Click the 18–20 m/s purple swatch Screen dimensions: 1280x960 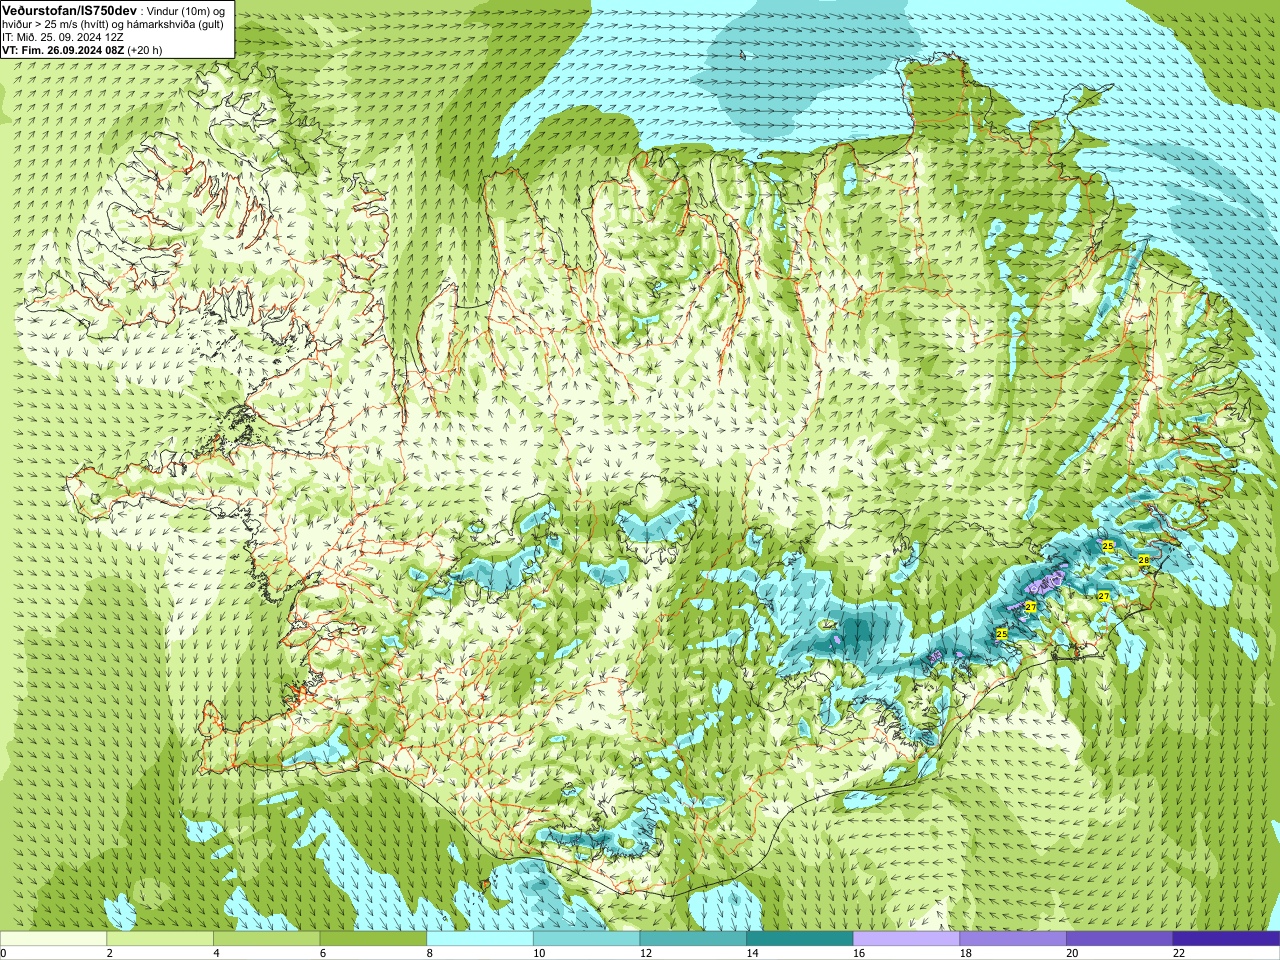(1013, 939)
